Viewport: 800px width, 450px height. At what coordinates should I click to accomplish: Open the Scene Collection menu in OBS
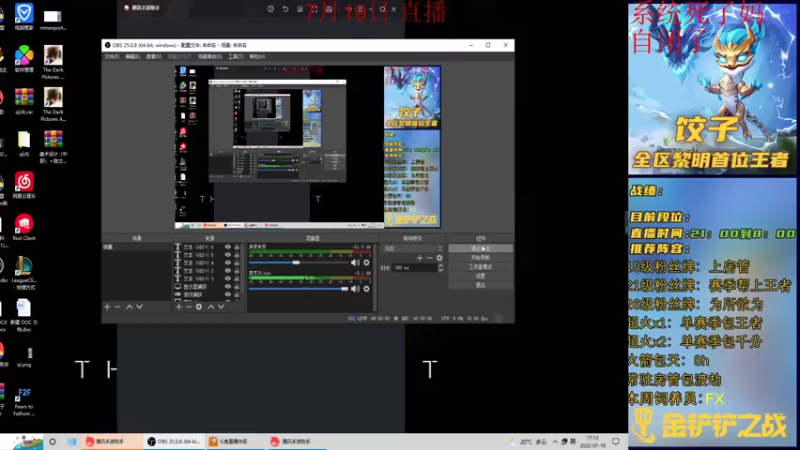(x=210, y=57)
